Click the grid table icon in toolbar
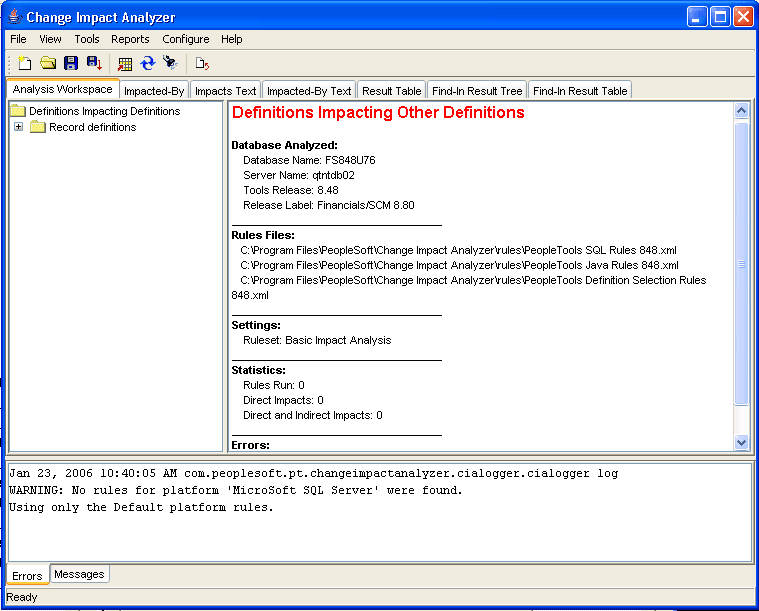759x611 pixels. (125, 63)
